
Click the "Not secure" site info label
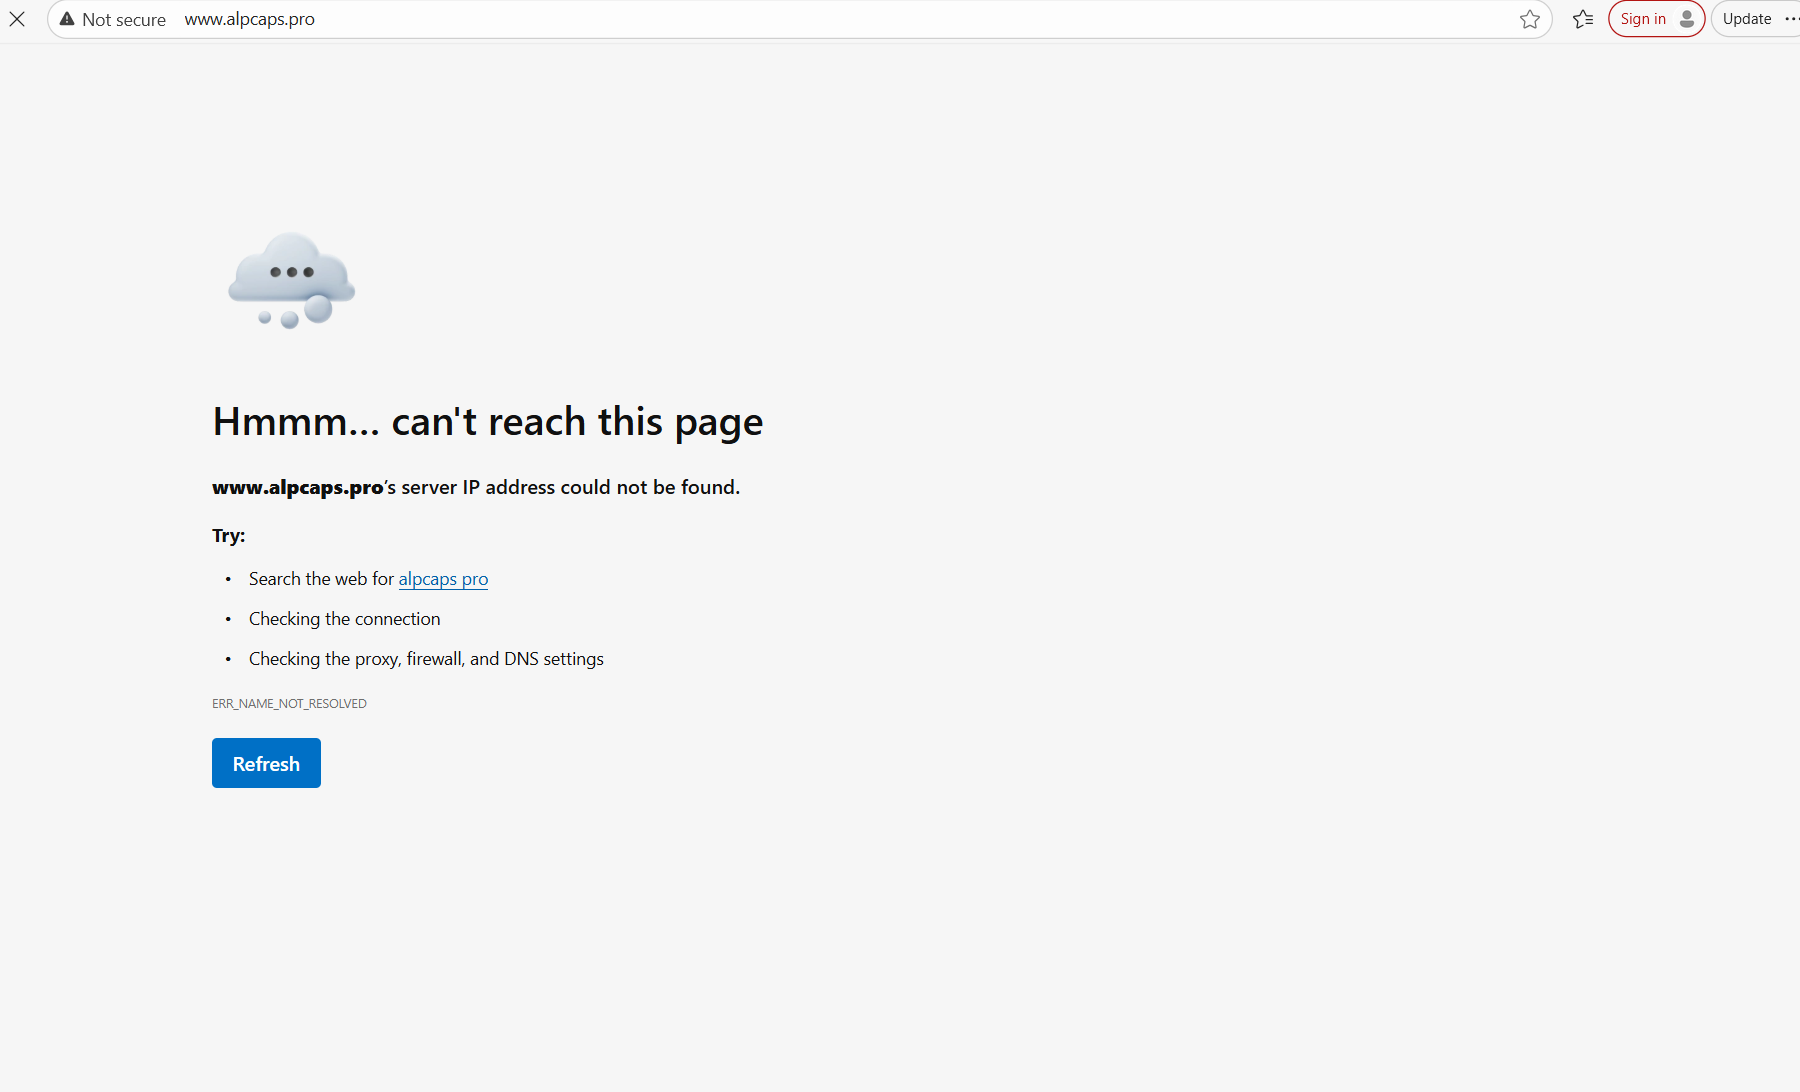(x=123, y=20)
